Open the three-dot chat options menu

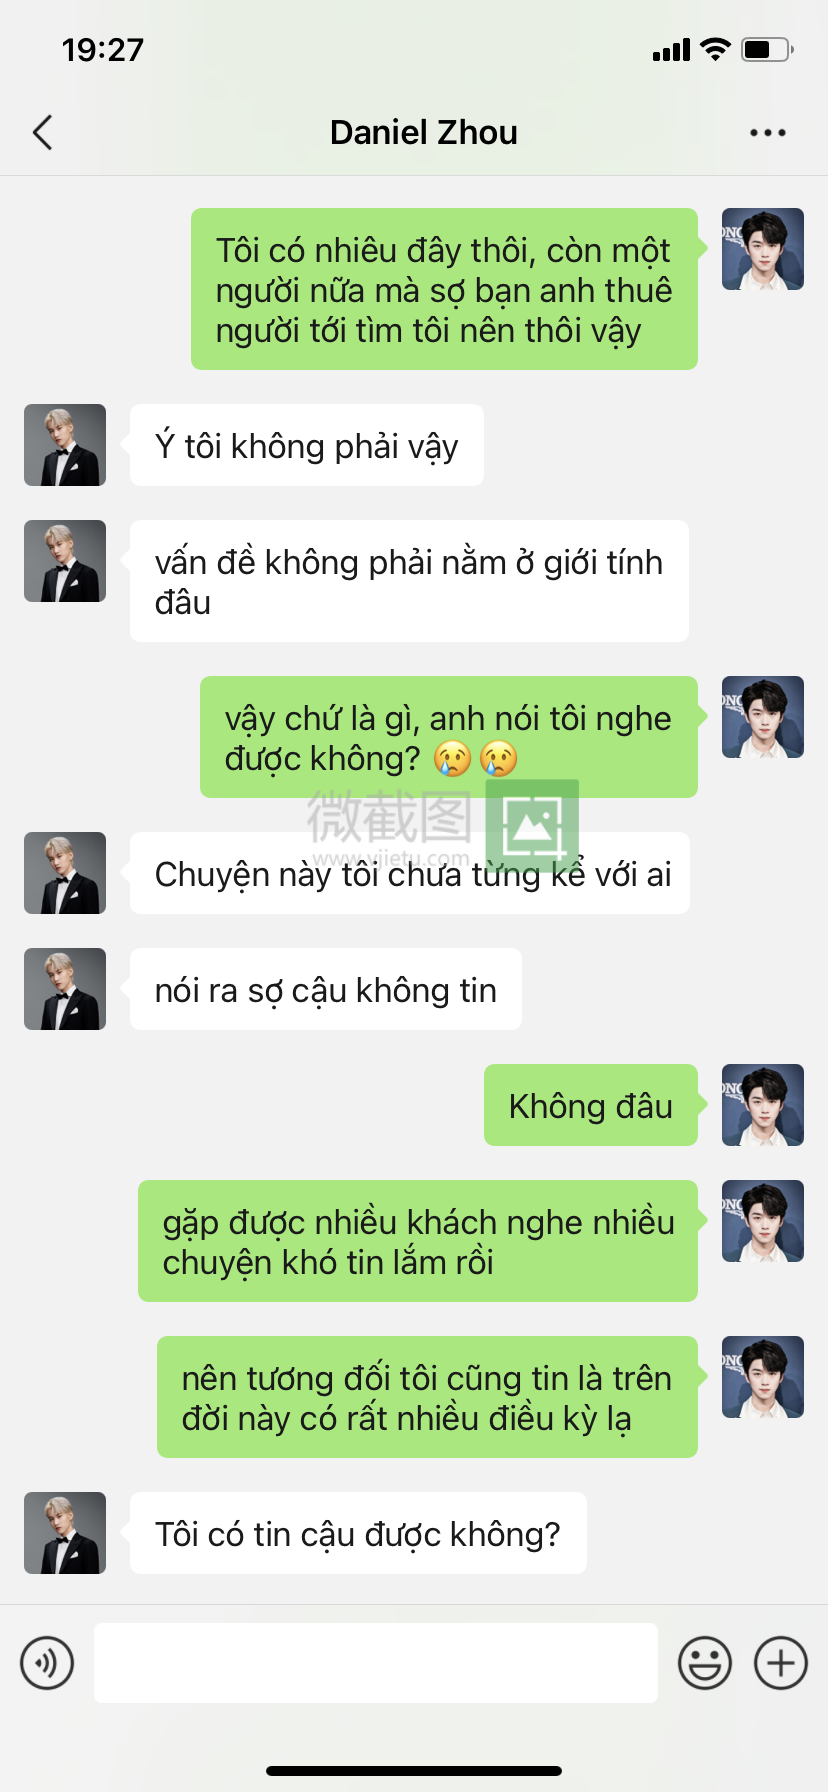tap(767, 132)
